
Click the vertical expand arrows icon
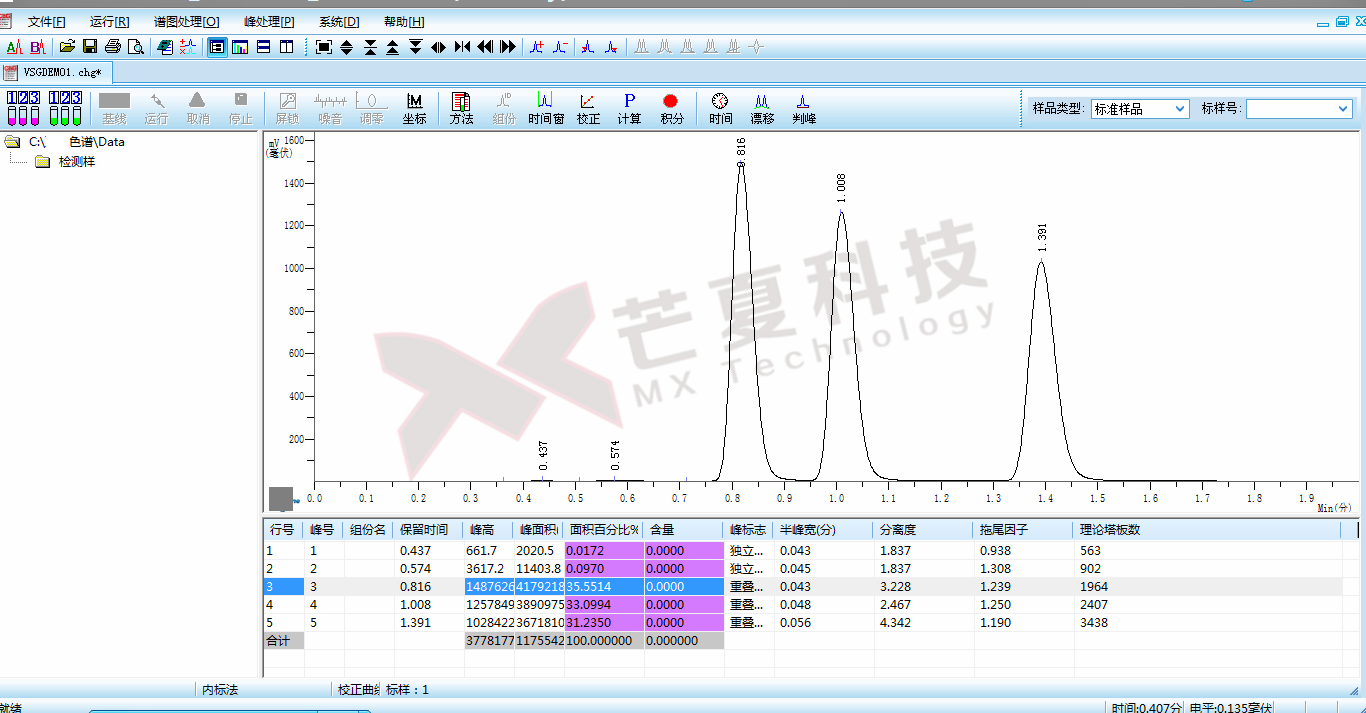(347, 46)
